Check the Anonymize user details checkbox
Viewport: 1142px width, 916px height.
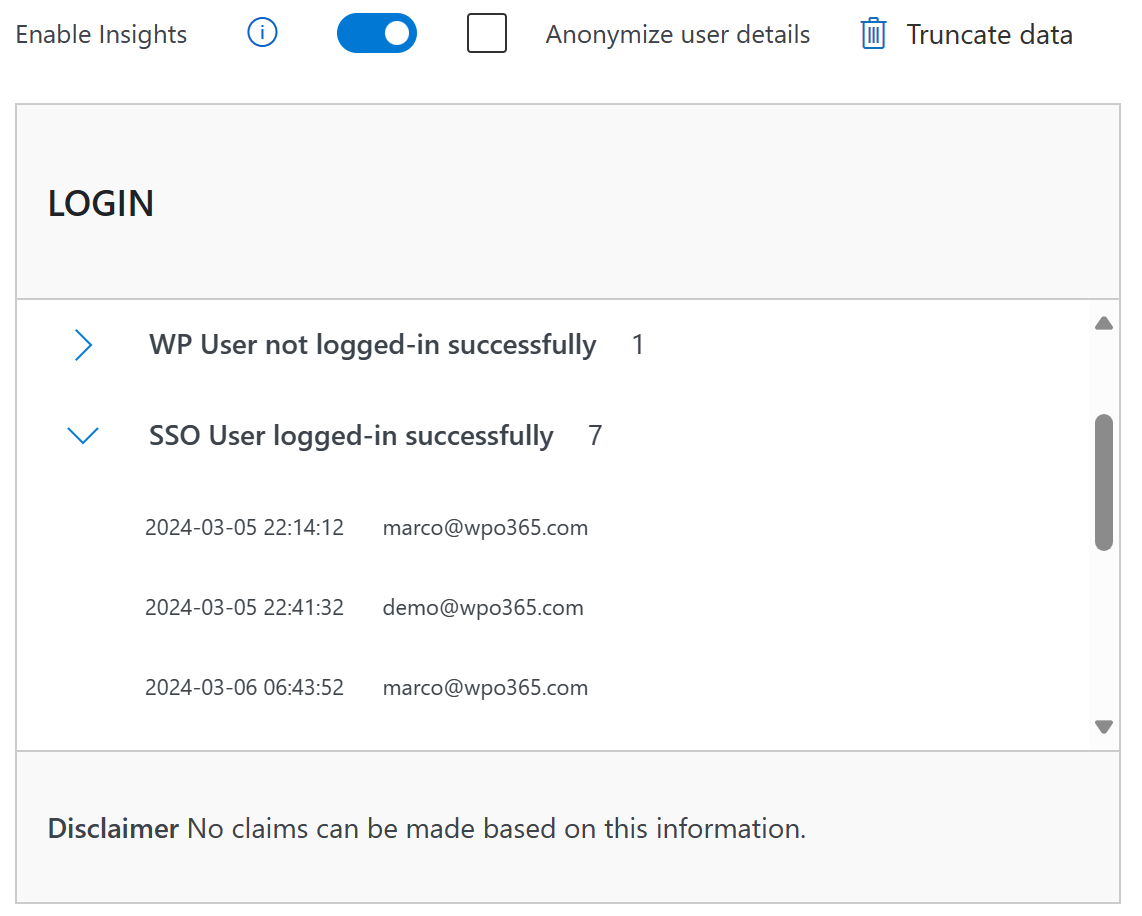487,33
